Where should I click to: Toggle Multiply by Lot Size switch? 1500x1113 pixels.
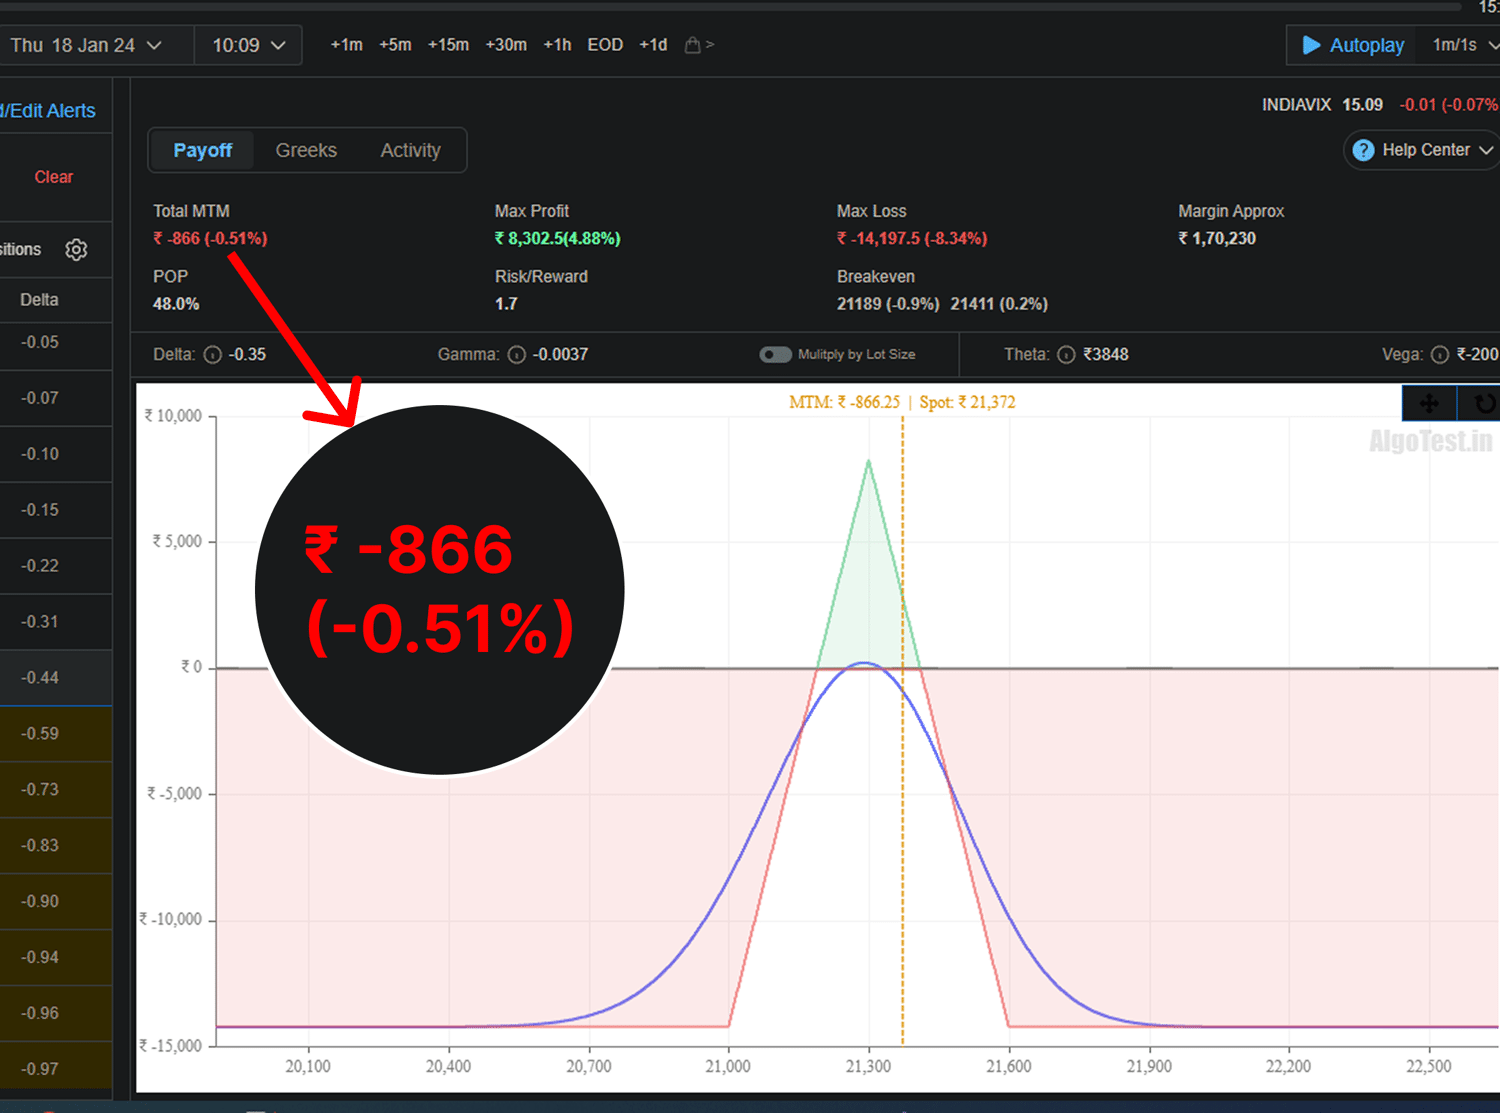pos(775,355)
